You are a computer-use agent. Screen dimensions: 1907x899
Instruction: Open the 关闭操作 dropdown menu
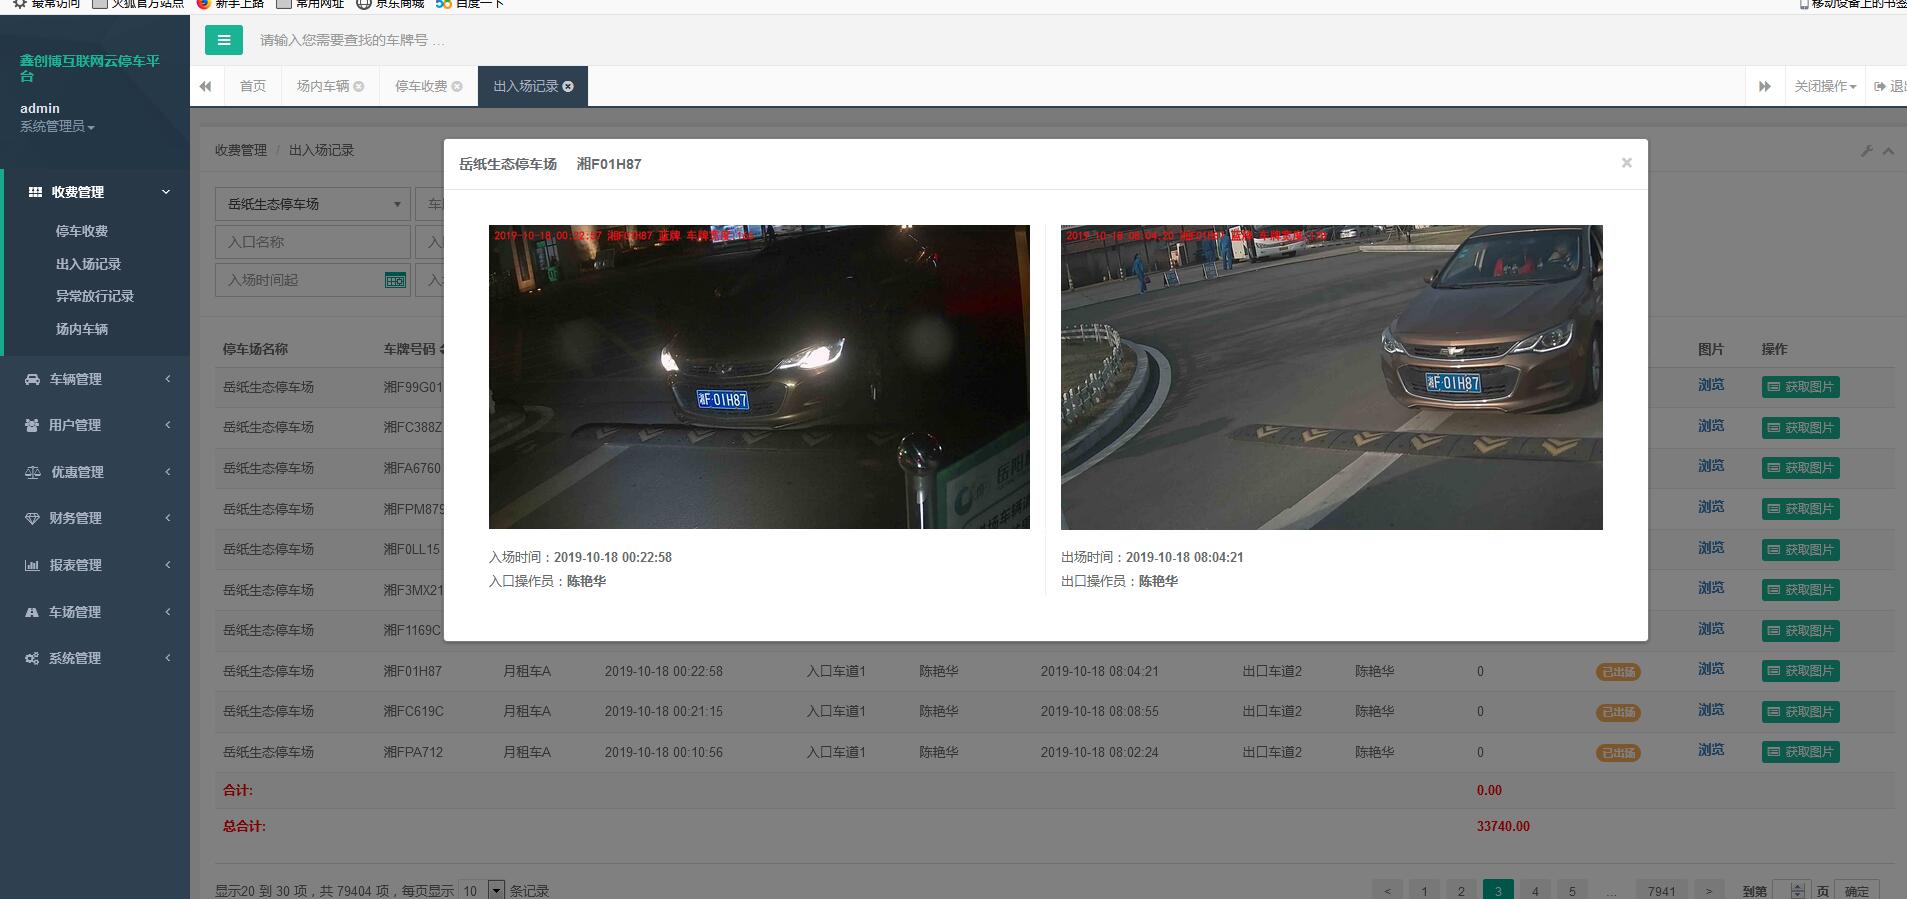(x=1824, y=86)
